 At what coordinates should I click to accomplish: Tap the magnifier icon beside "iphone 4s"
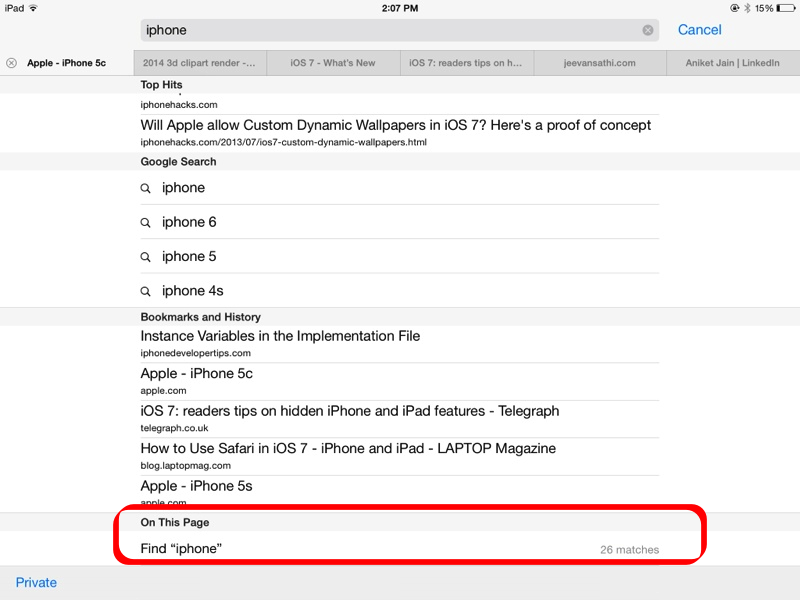[145, 291]
